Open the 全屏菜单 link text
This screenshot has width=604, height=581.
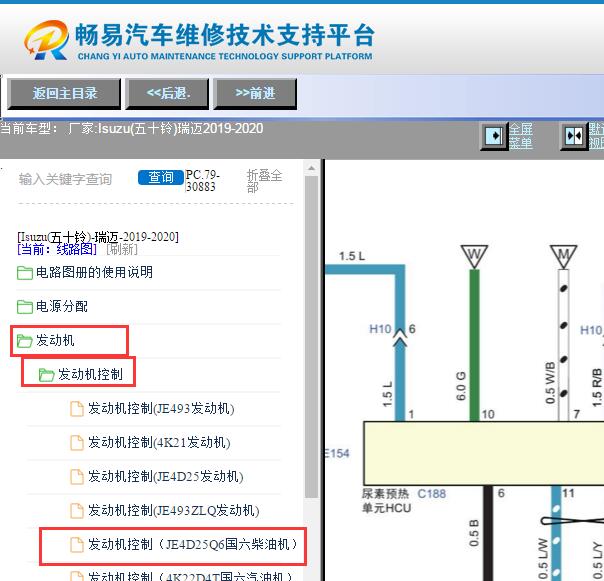(520, 136)
